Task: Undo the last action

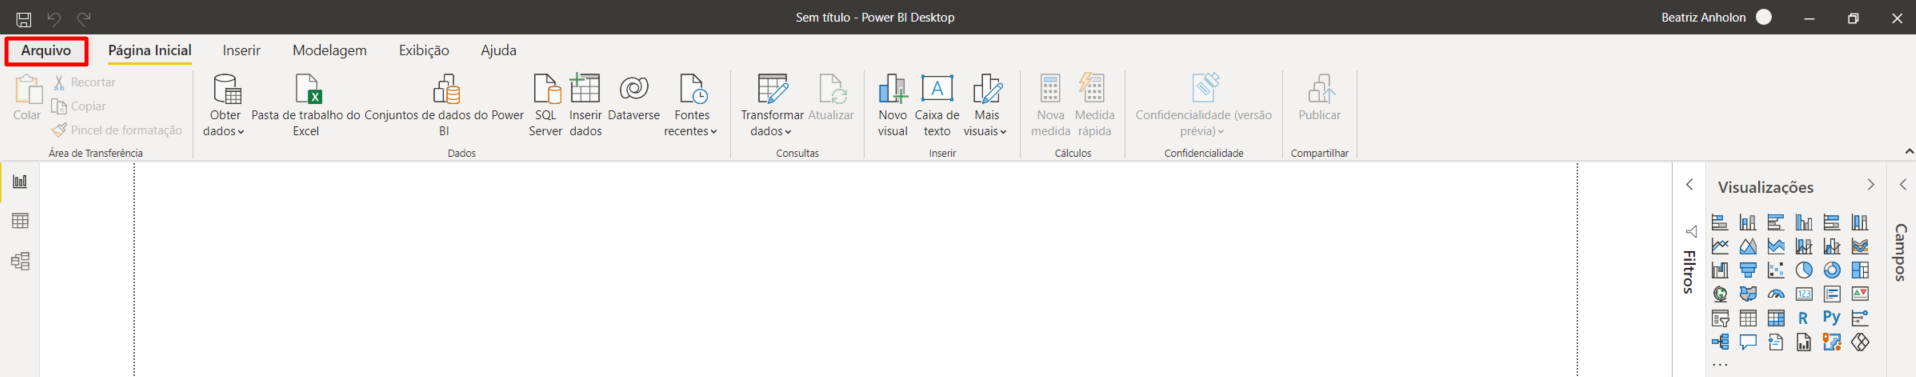Action: [54, 18]
